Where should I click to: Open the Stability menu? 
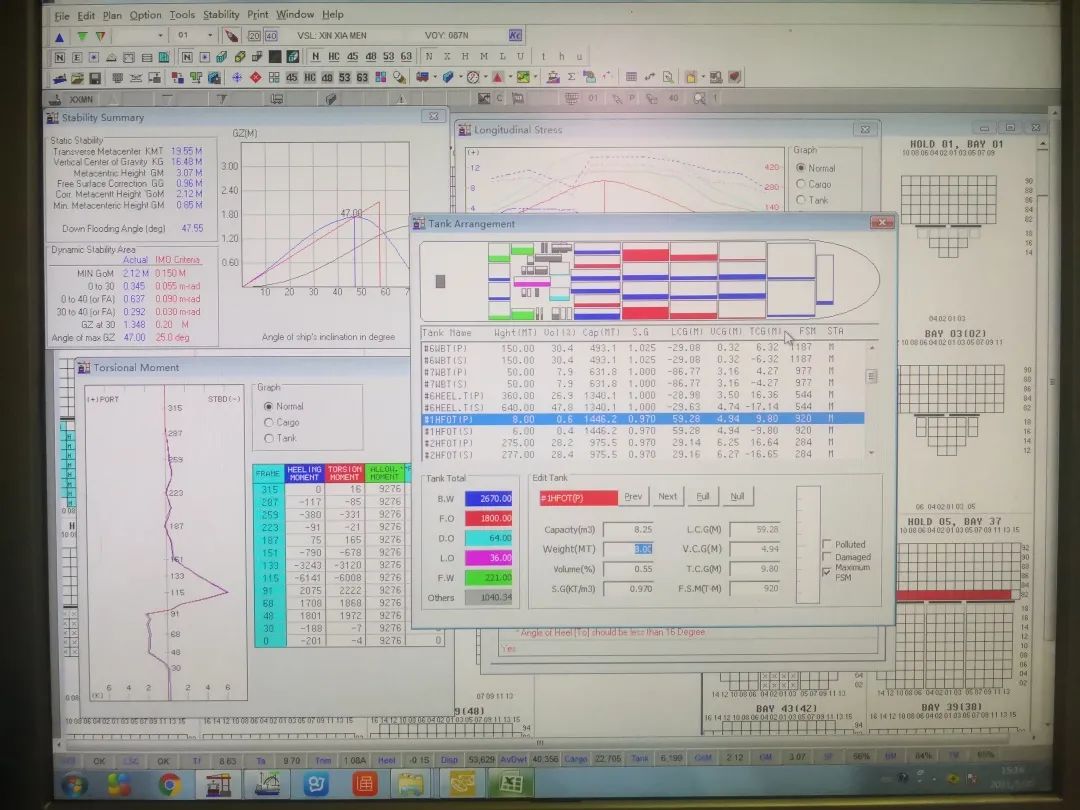click(x=221, y=15)
